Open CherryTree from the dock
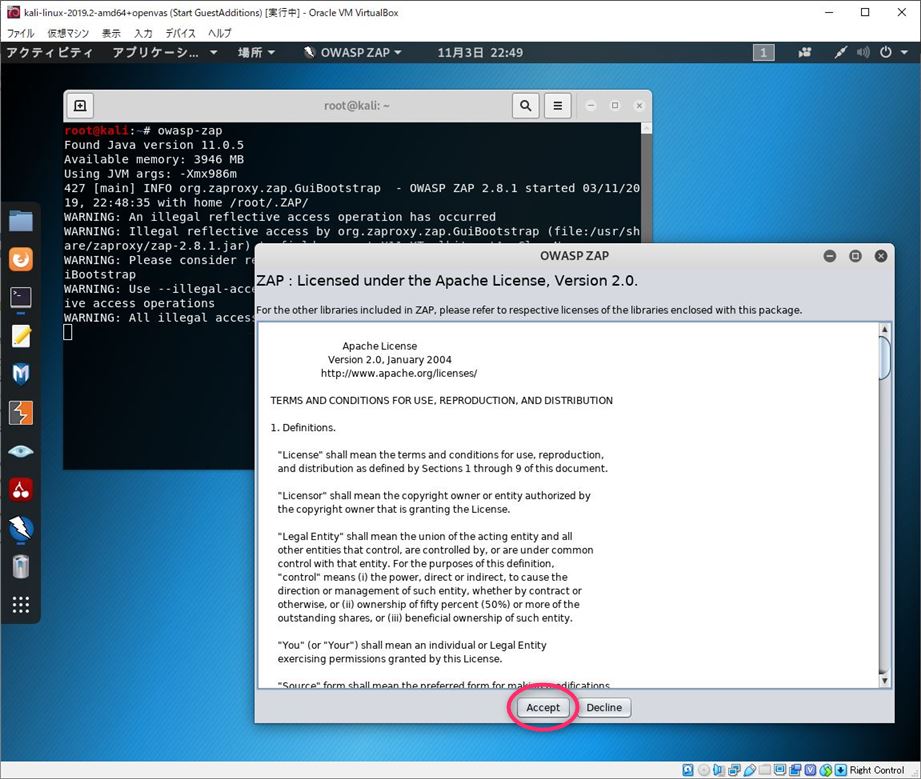 click(x=21, y=488)
